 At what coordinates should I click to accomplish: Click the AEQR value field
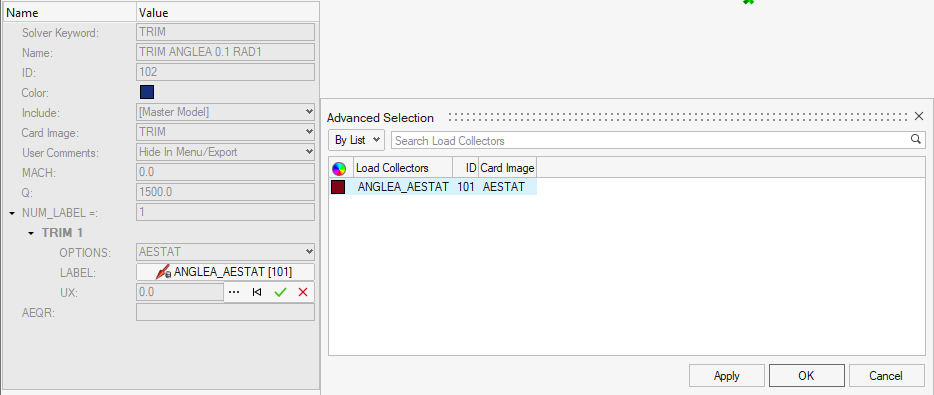225,313
